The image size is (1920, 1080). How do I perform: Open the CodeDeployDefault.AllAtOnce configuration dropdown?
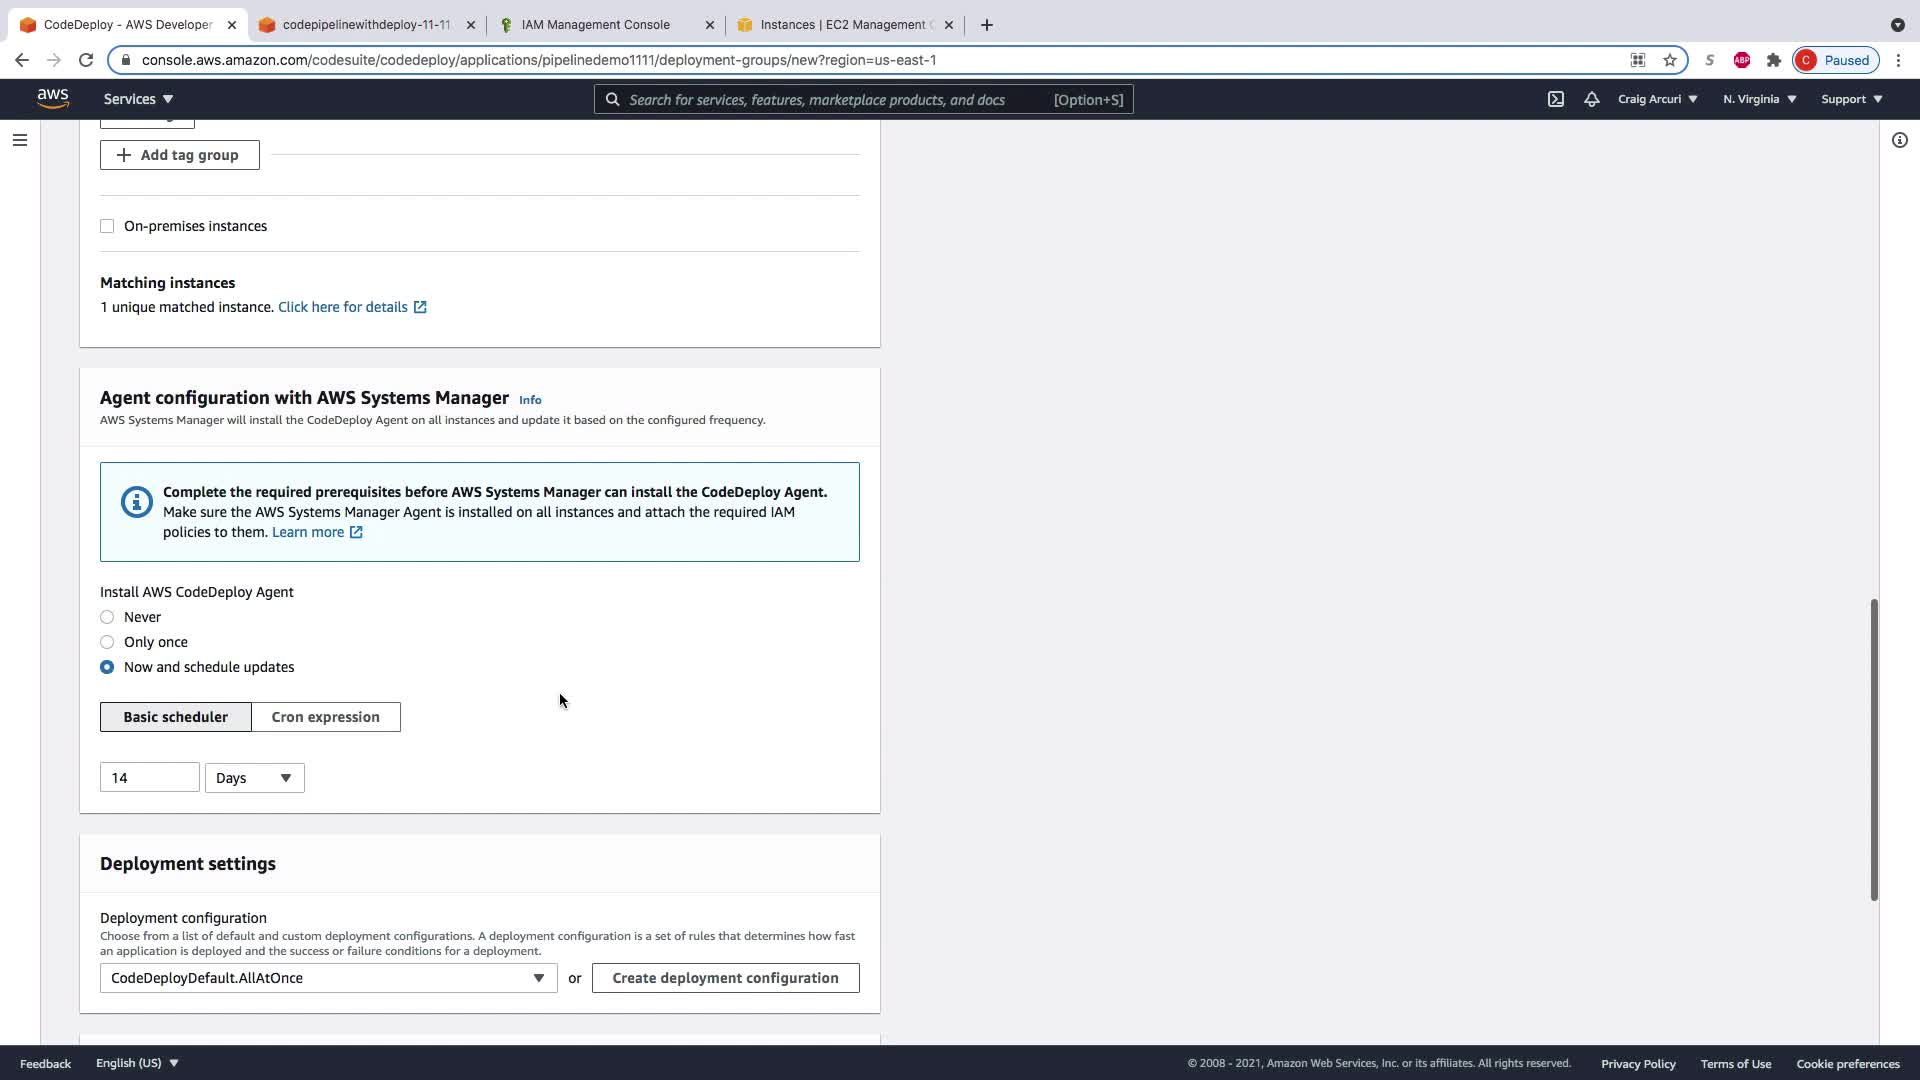click(328, 978)
